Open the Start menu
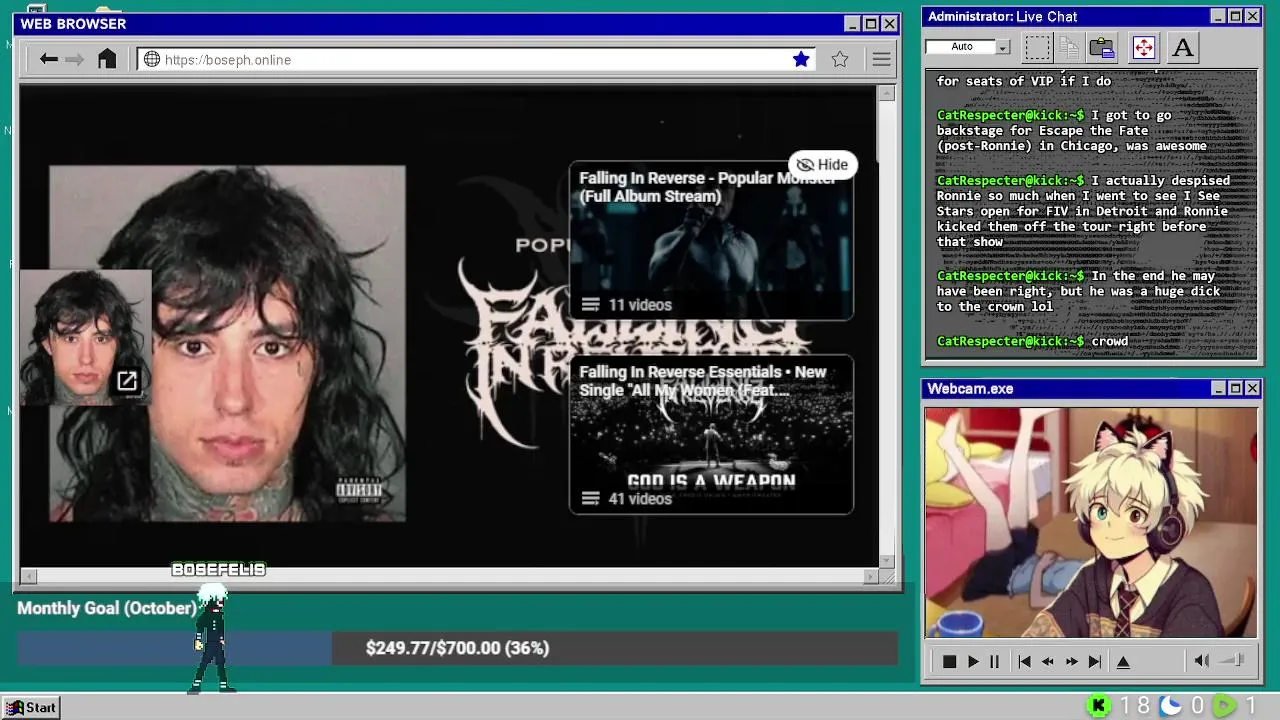1280x720 pixels. [31, 707]
